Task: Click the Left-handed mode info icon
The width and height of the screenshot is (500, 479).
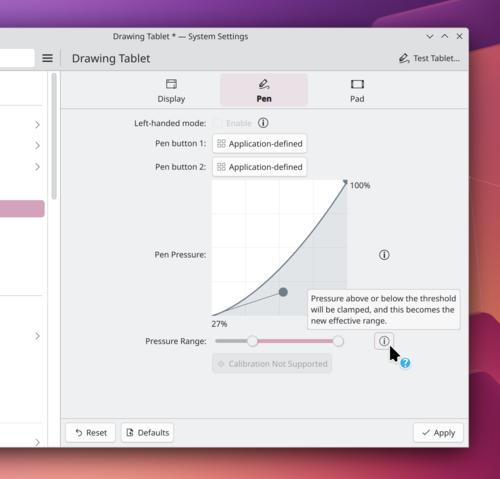Action: coord(263,123)
